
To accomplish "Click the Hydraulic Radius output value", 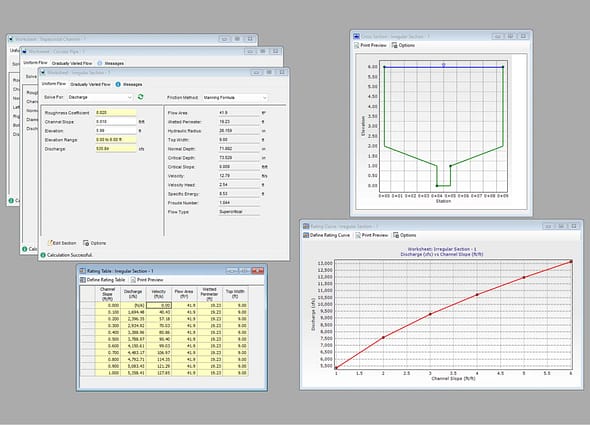I will point(239,131).
